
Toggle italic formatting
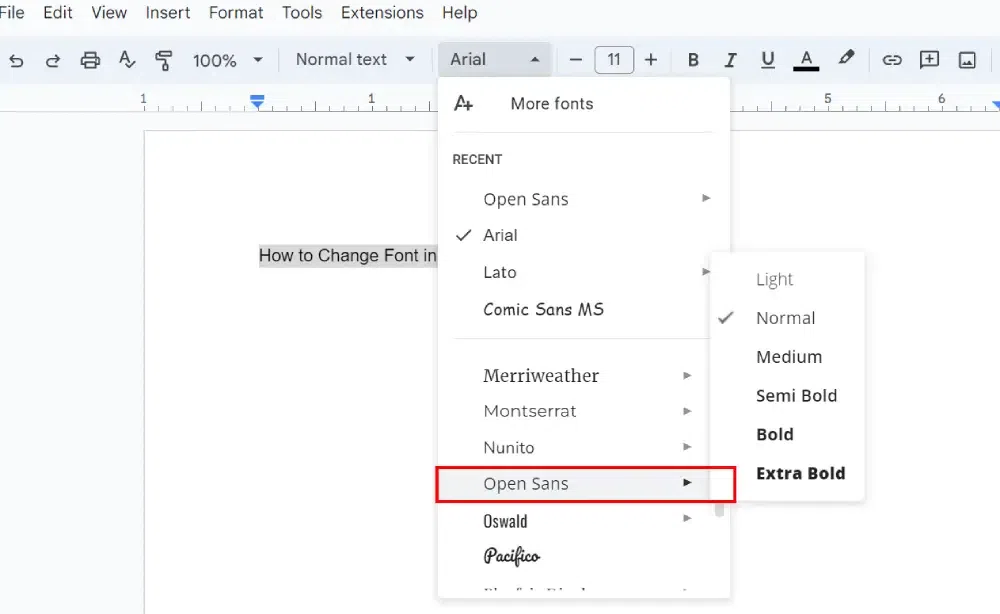point(730,60)
